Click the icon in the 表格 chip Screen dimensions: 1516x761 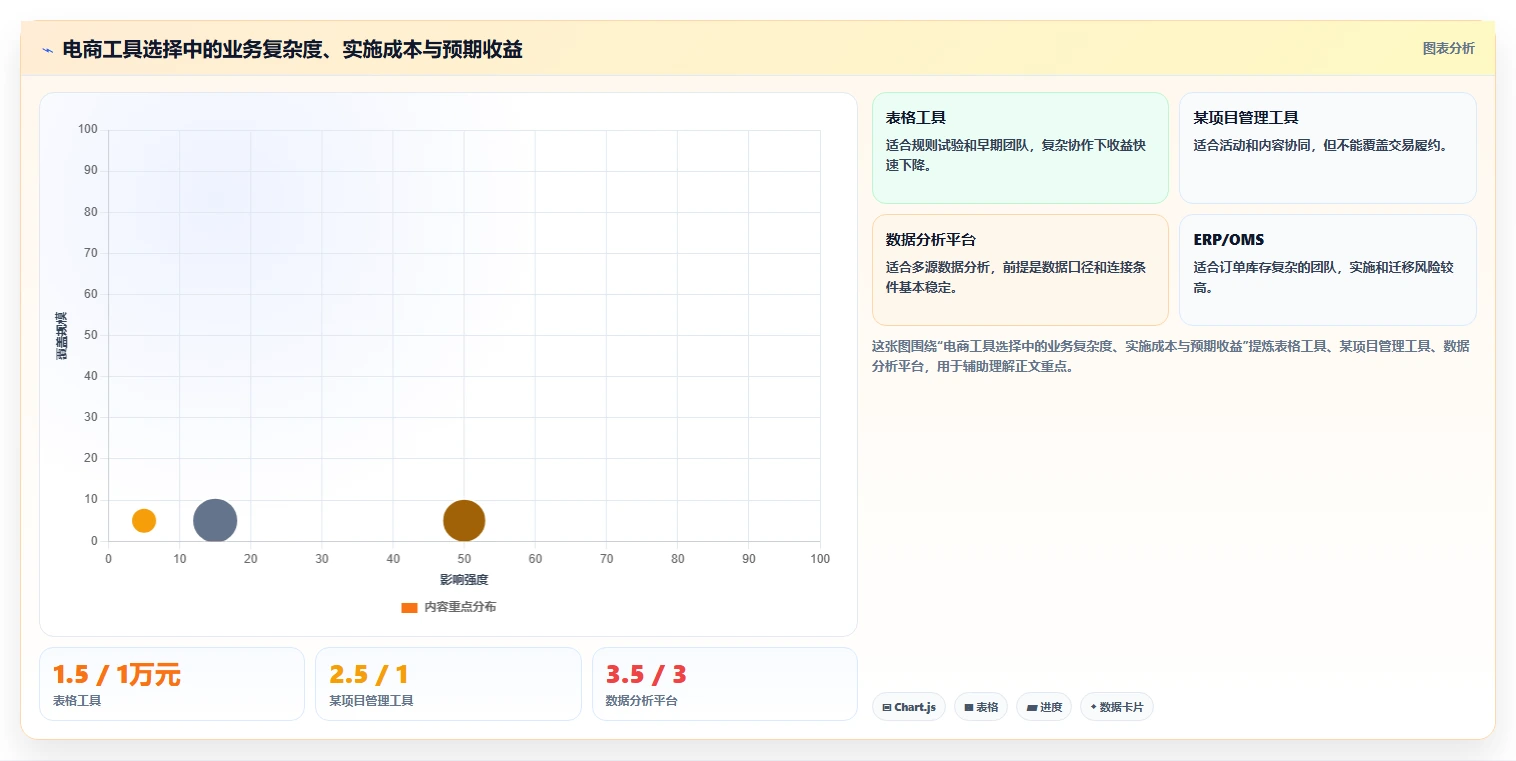[x=969, y=707]
